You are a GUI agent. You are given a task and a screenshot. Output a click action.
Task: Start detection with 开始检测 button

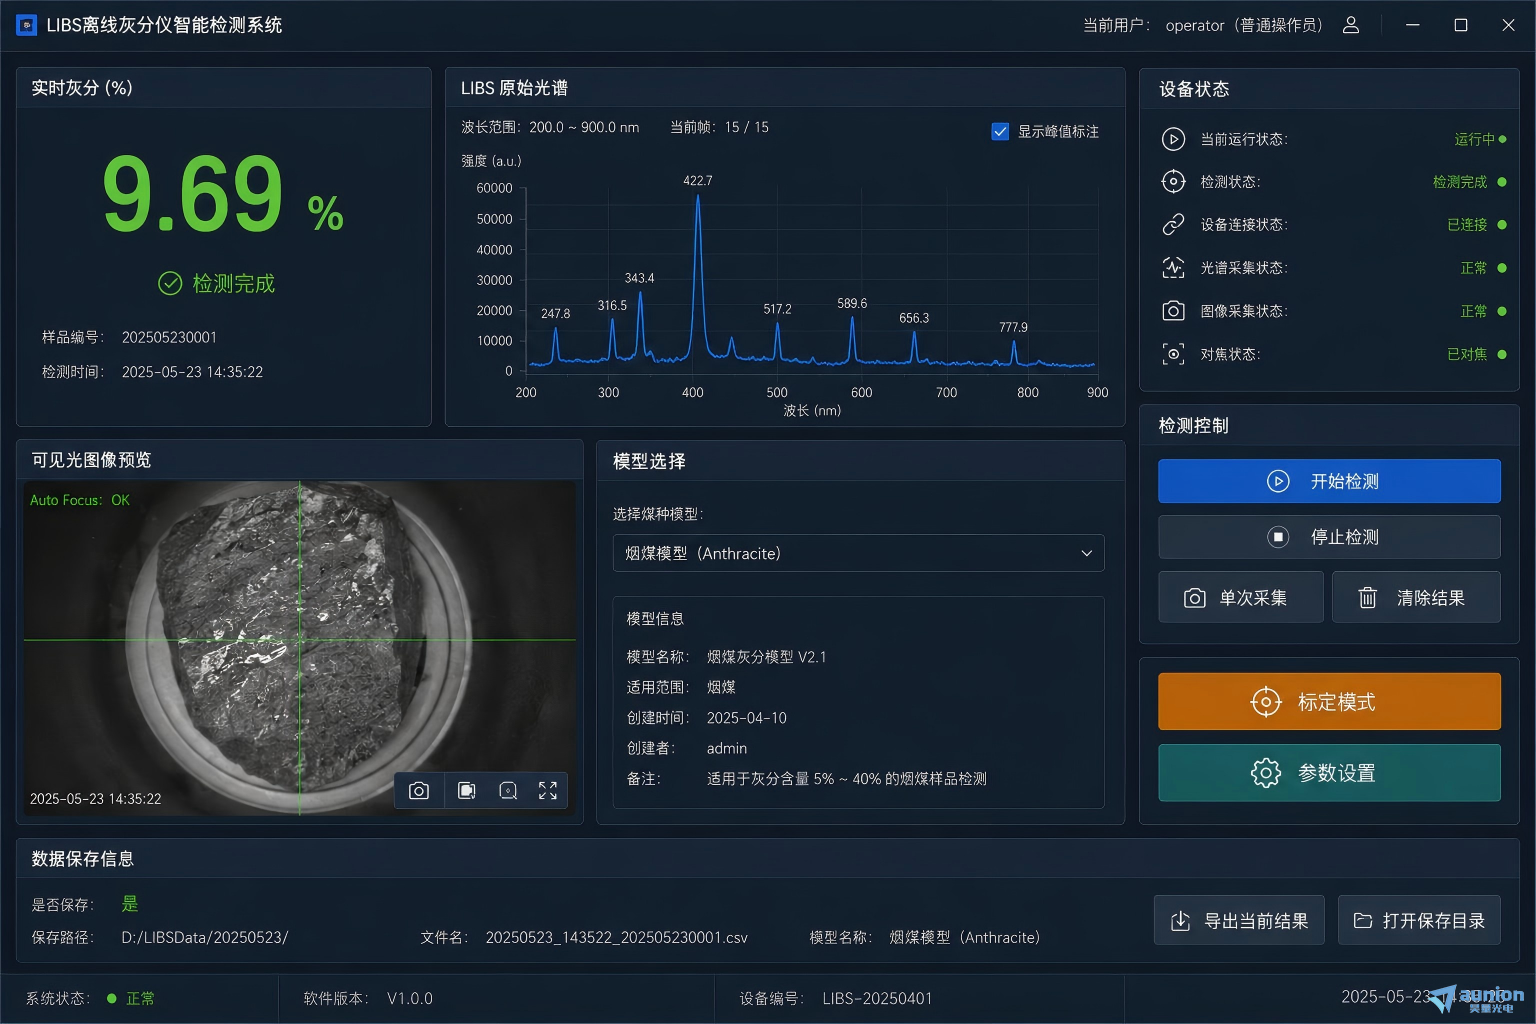coord(1329,481)
